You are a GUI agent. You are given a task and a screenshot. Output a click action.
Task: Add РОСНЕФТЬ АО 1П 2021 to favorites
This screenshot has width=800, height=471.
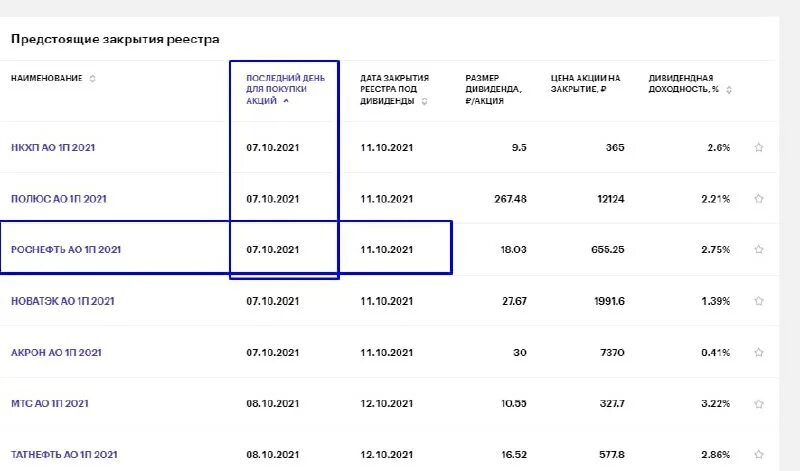coord(759,250)
